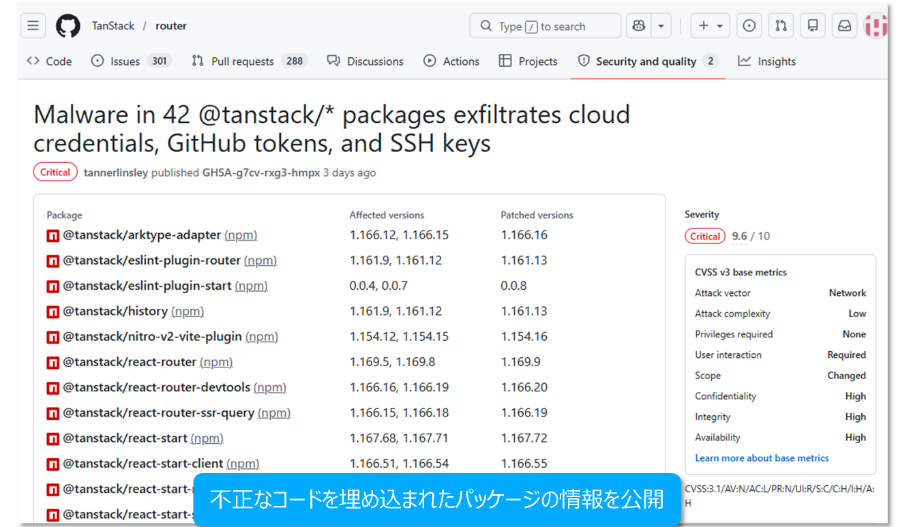Open npm link for @tanstack/react-router
Screen dimensions: 913x527
(x=216, y=362)
